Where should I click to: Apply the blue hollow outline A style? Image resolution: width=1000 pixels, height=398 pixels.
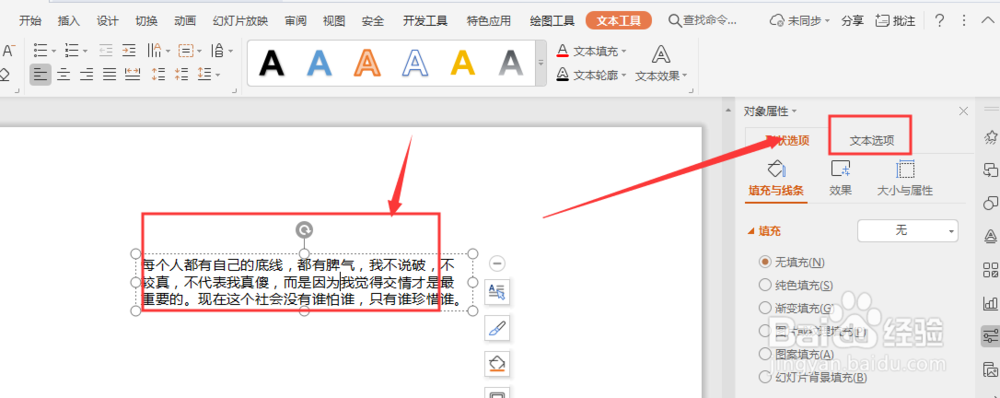pos(415,63)
